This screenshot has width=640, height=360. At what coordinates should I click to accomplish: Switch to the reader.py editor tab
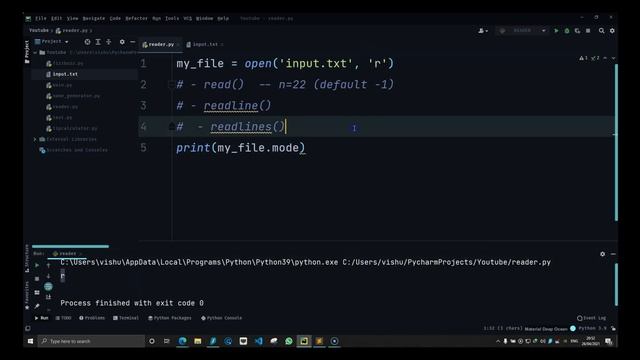click(159, 44)
